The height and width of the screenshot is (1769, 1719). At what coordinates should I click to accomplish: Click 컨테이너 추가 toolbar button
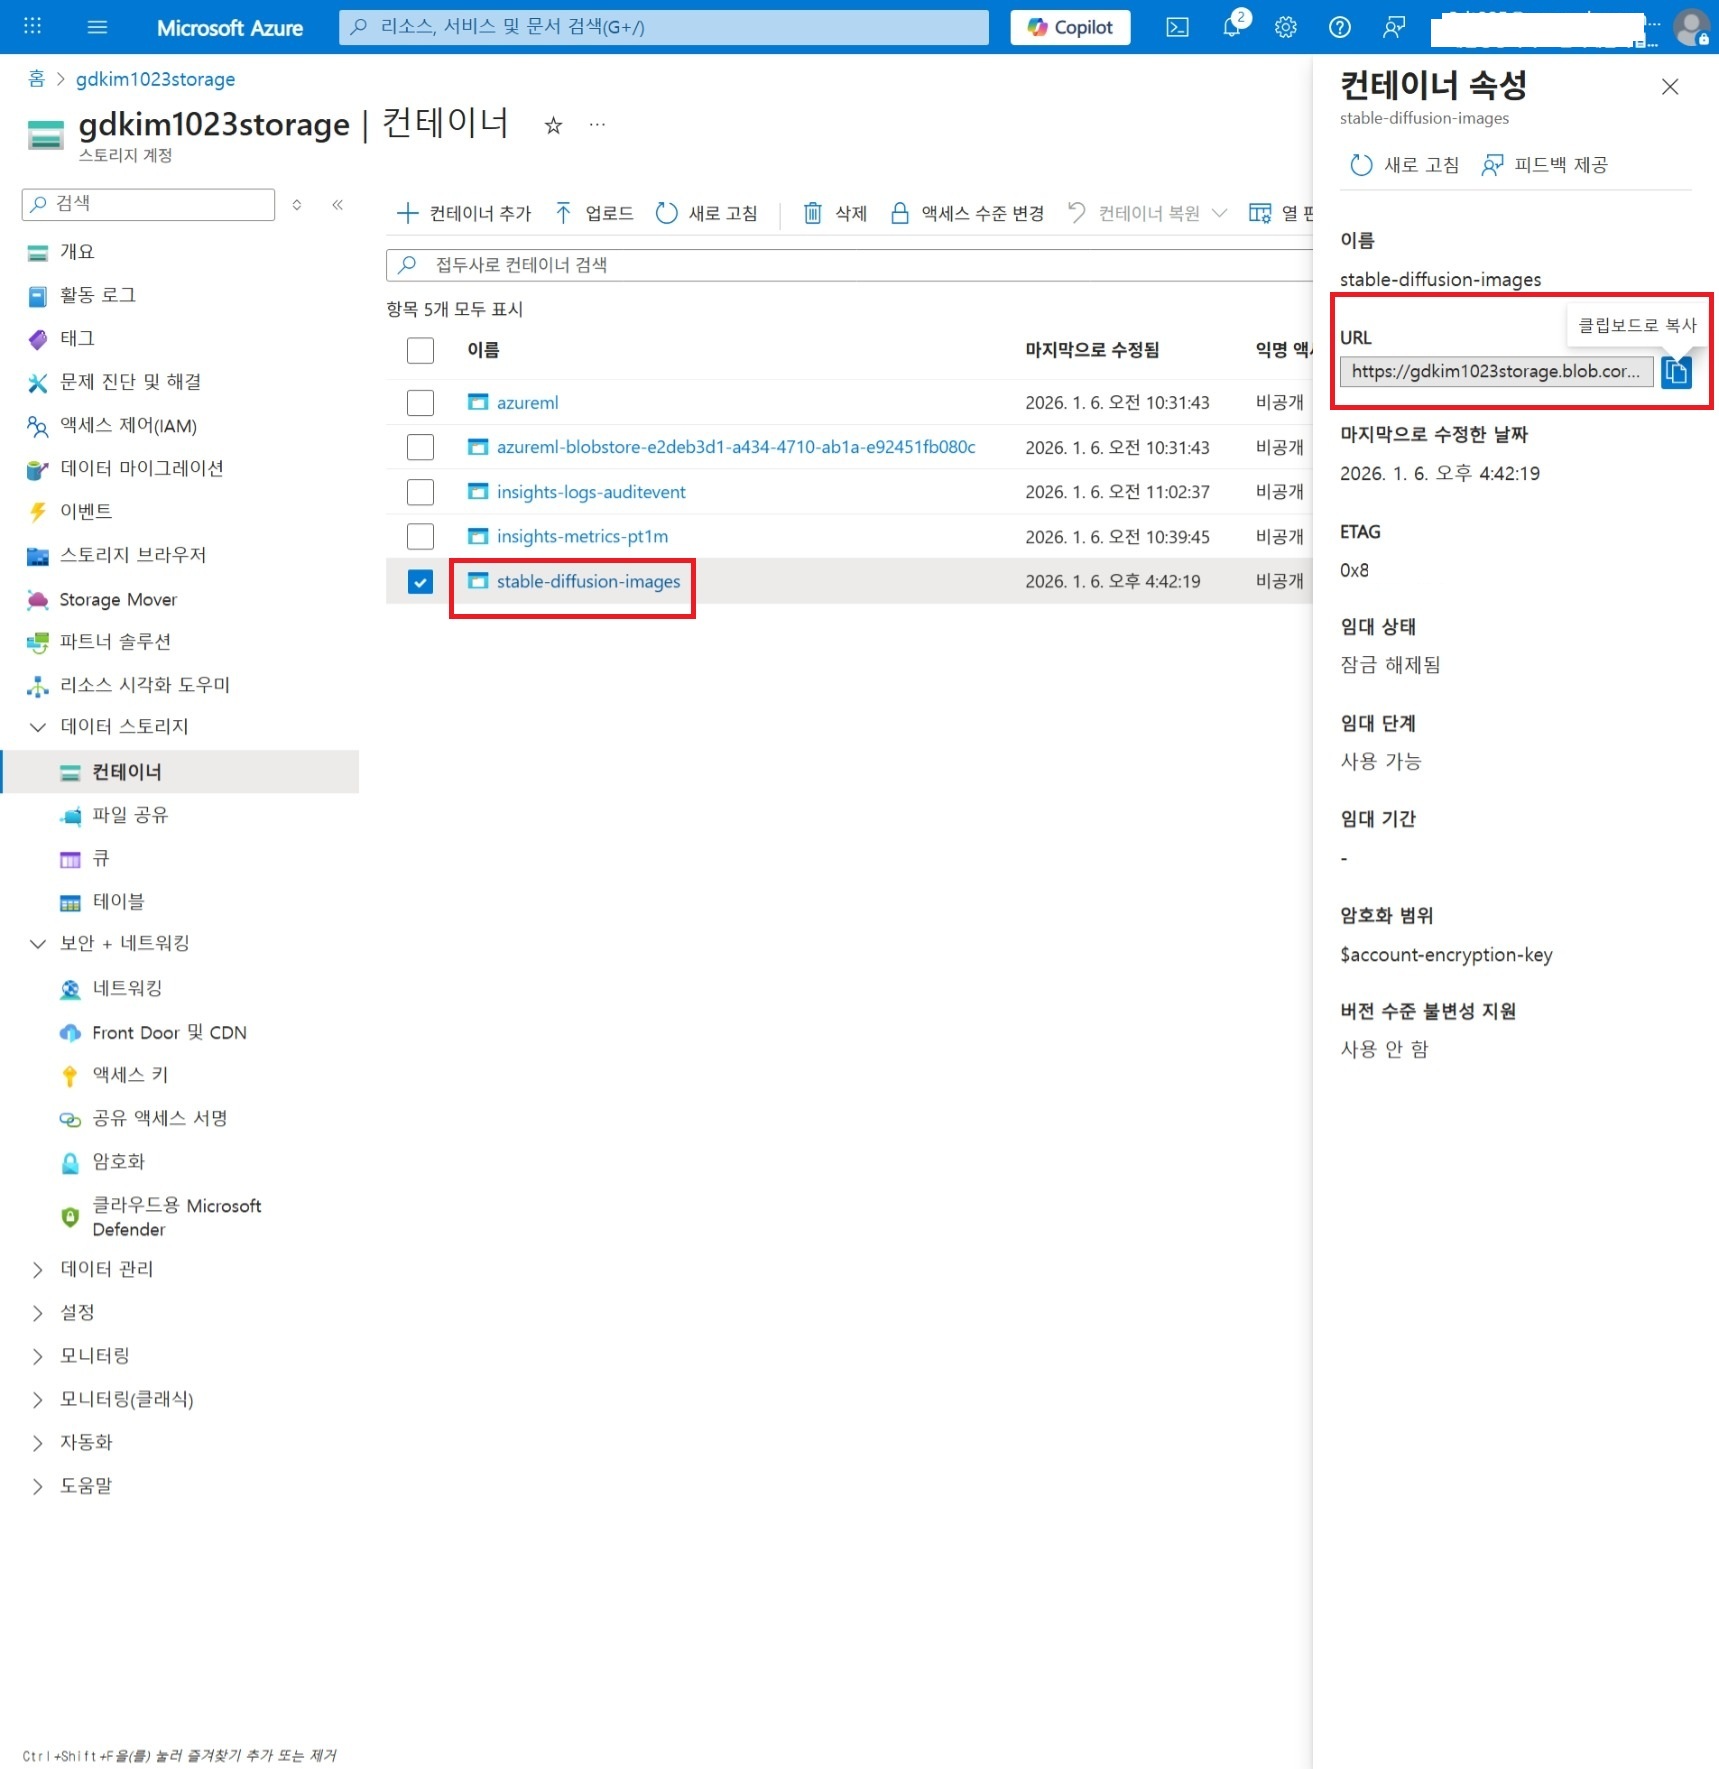[x=464, y=213]
